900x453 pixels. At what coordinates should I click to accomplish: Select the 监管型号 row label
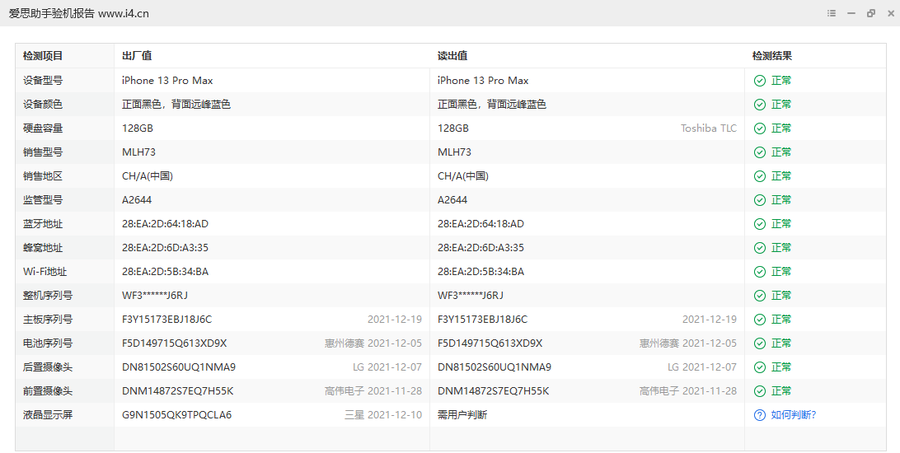(43, 200)
